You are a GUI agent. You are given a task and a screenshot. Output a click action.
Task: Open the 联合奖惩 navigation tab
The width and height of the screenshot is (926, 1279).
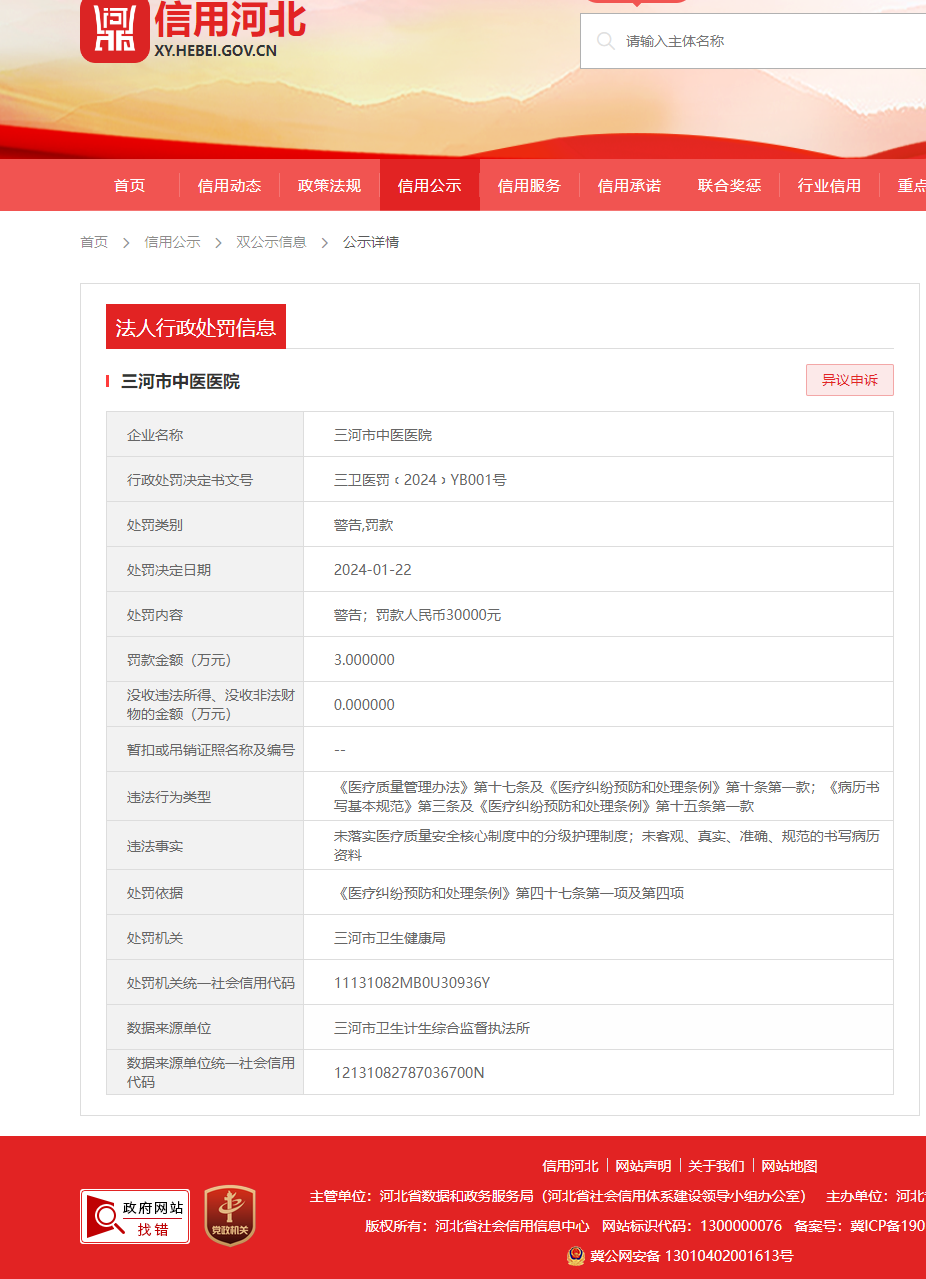click(729, 185)
